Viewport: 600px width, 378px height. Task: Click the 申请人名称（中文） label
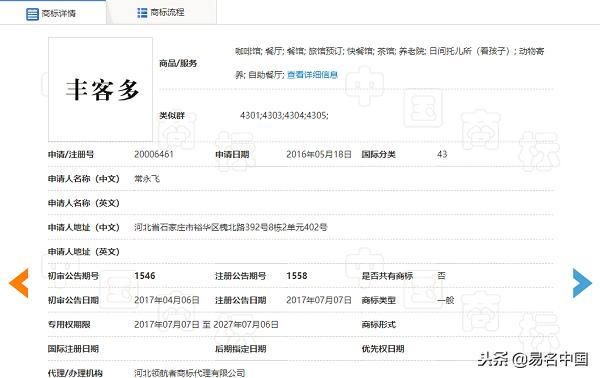tap(84, 179)
